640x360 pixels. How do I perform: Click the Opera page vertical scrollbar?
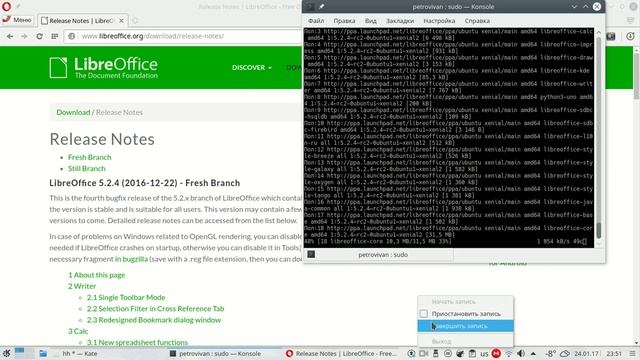637,77
